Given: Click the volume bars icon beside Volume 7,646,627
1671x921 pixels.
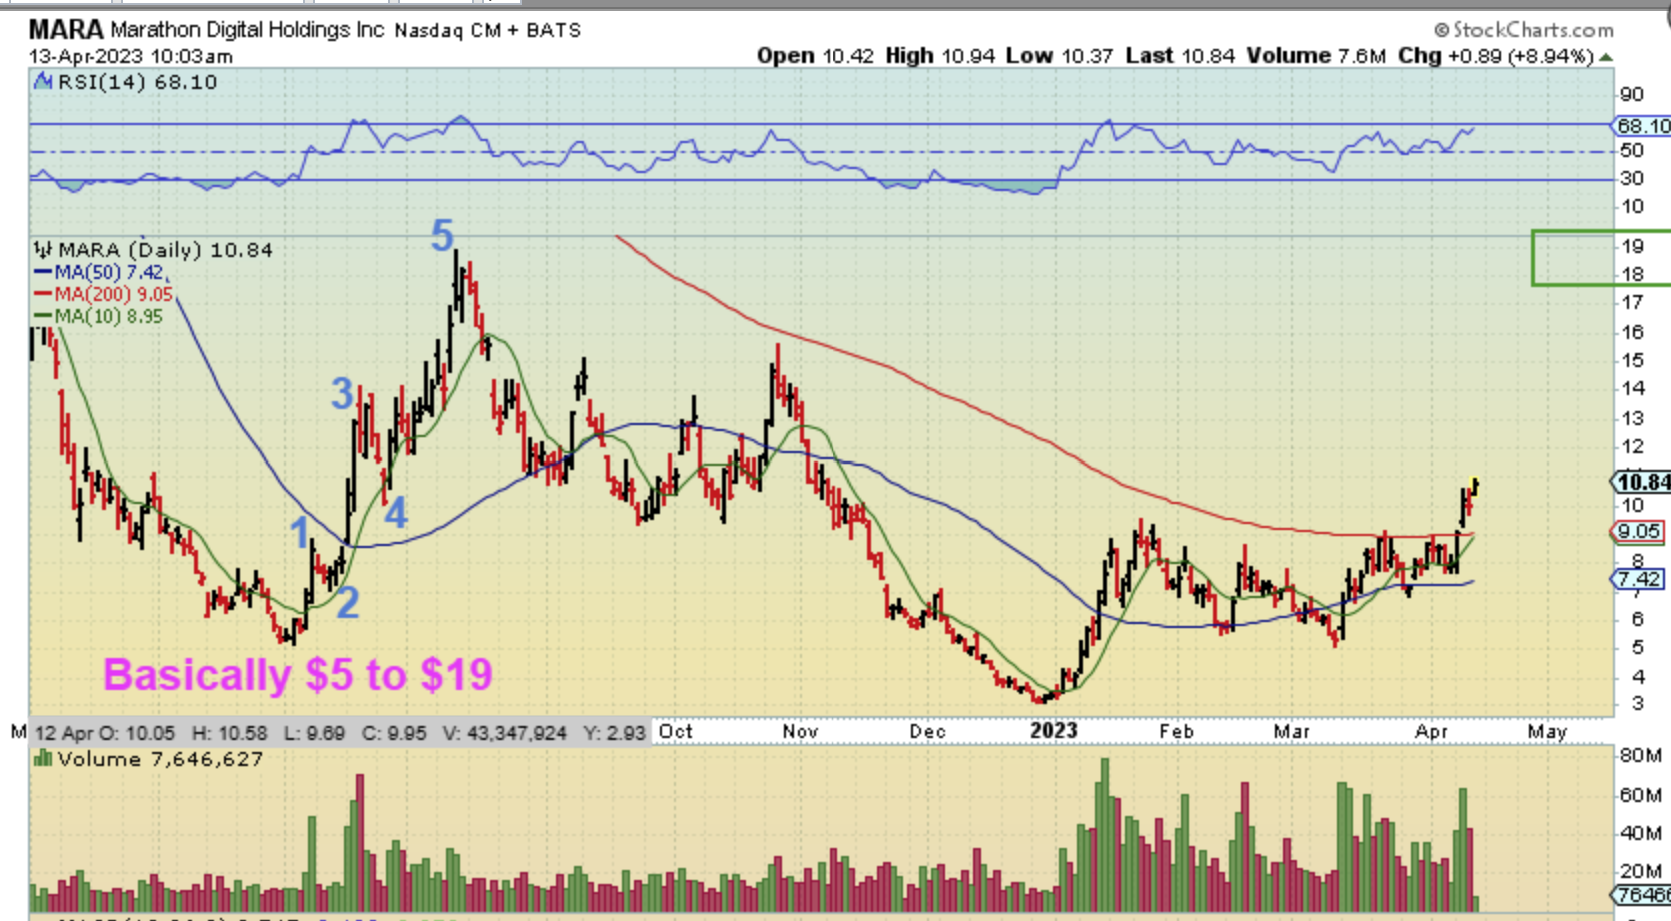Looking at the screenshot, I should [x=43, y=758].
